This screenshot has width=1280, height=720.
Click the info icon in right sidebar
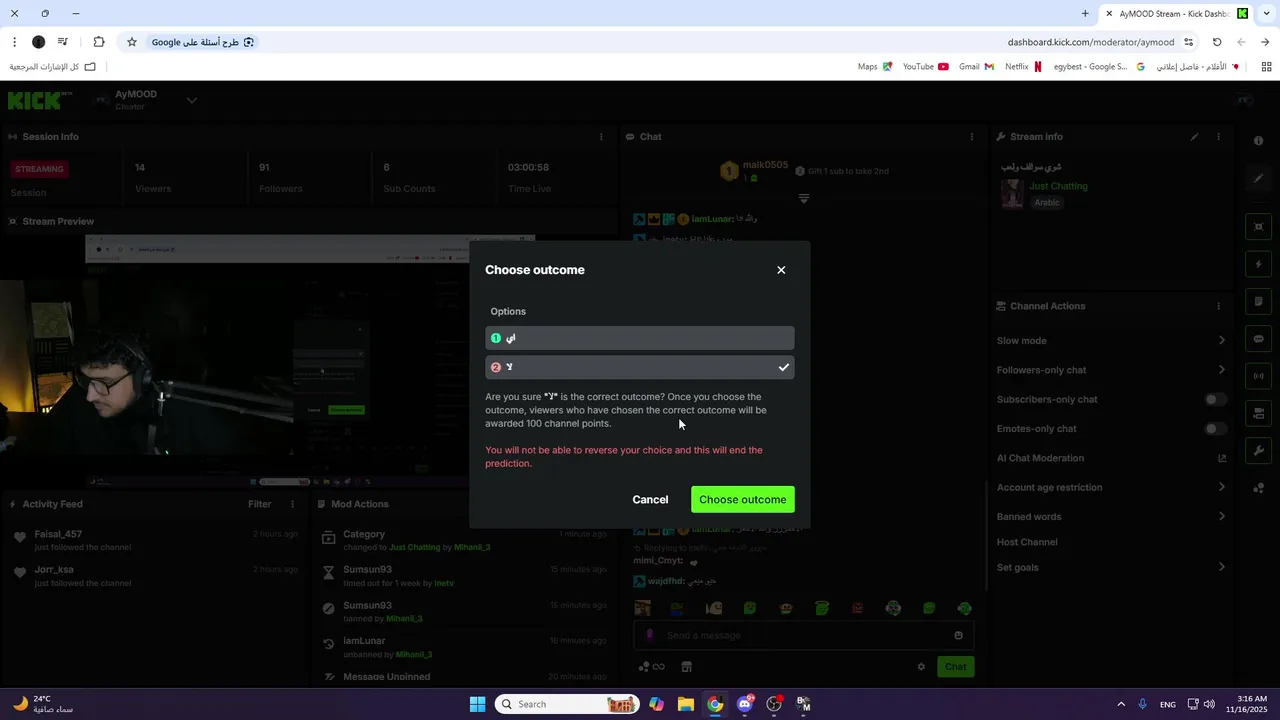point(1259,141)
